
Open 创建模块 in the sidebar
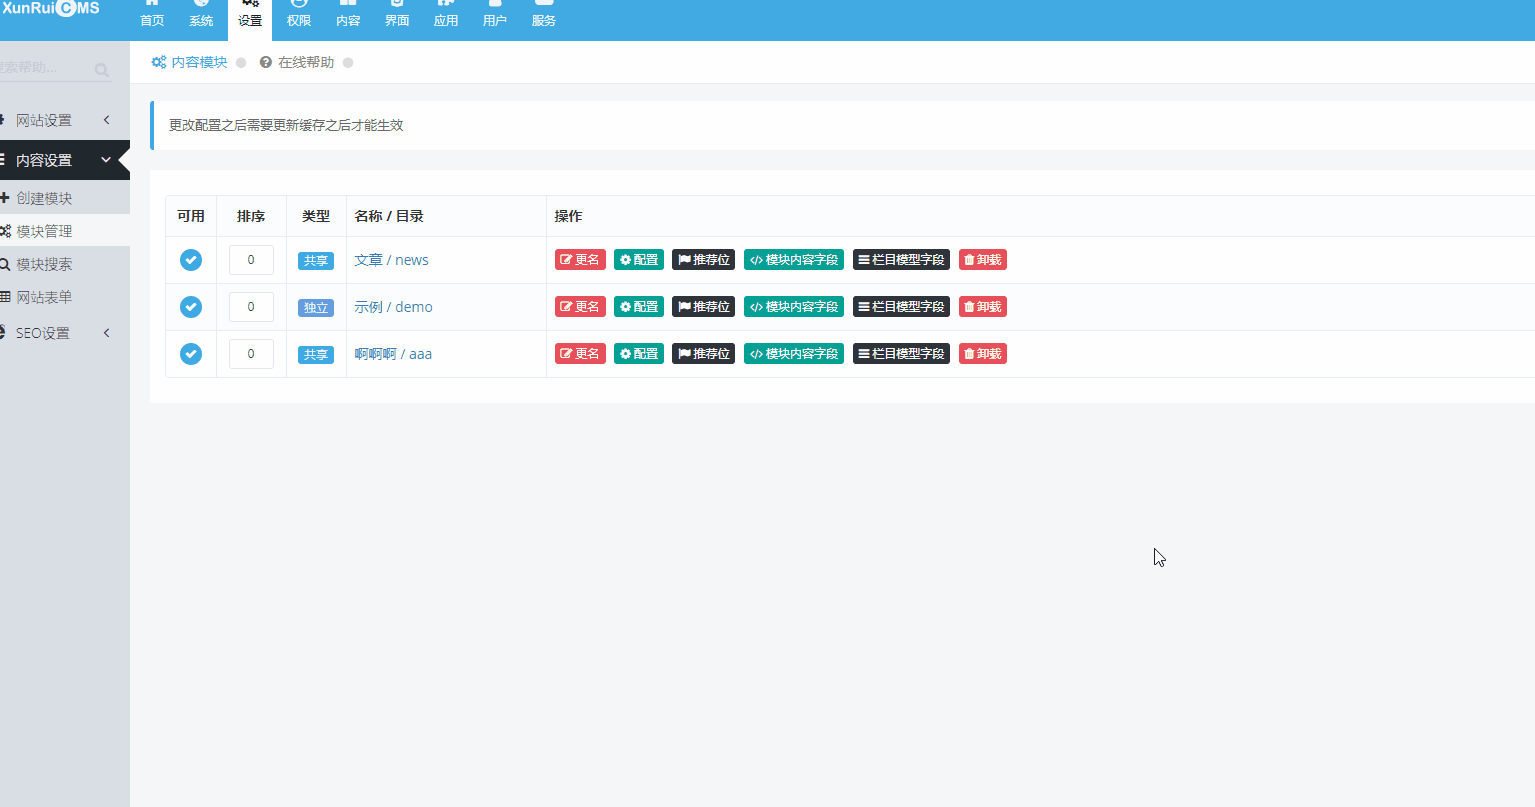(x=65, y=198)
